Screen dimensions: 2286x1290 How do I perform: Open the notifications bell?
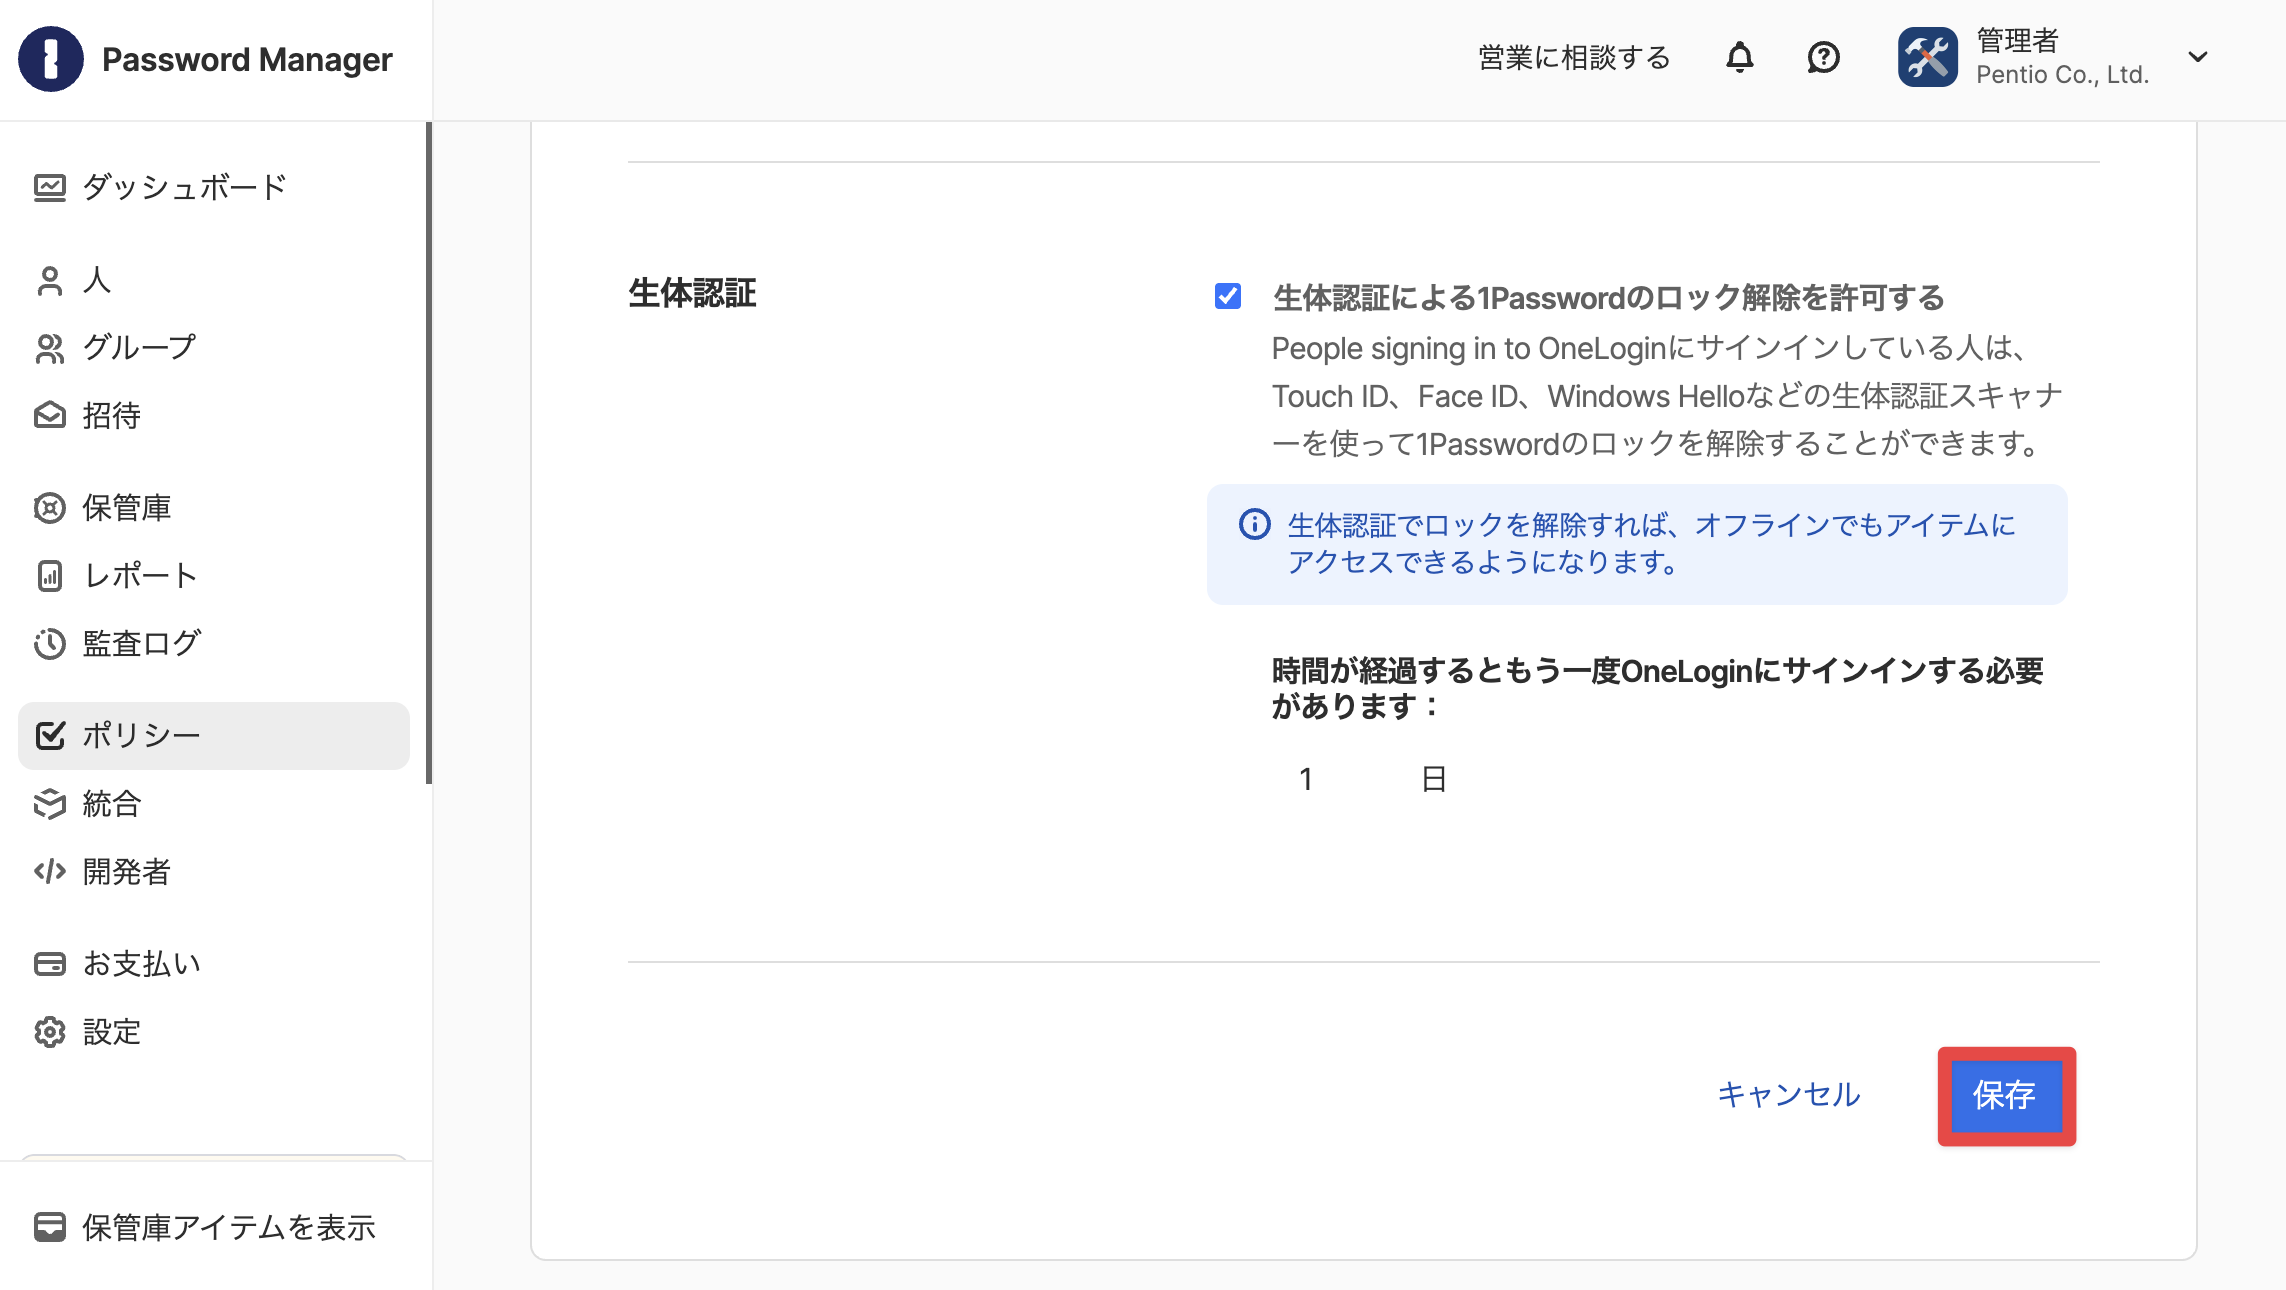(1740, 58)
